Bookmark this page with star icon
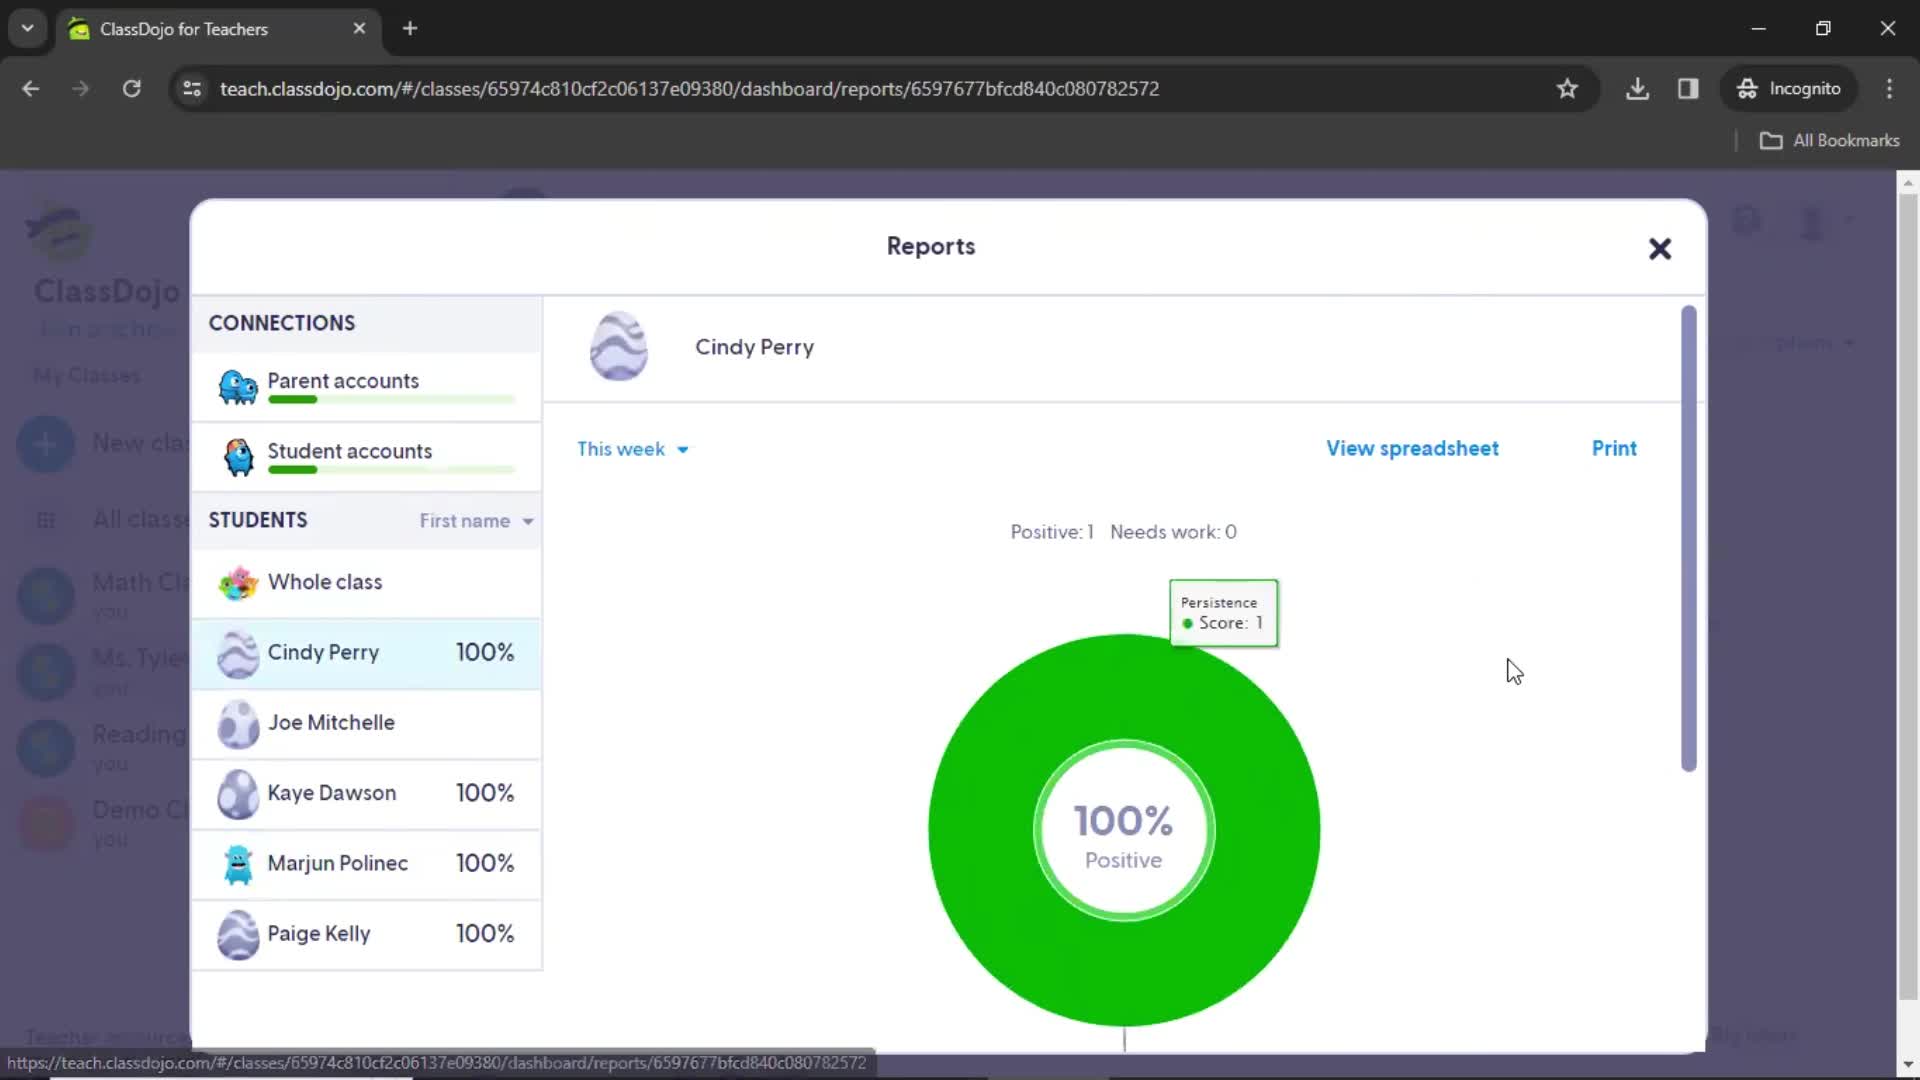Image resolution: width=1920 pixels, height=1080 pixels. click(1567, 89)
